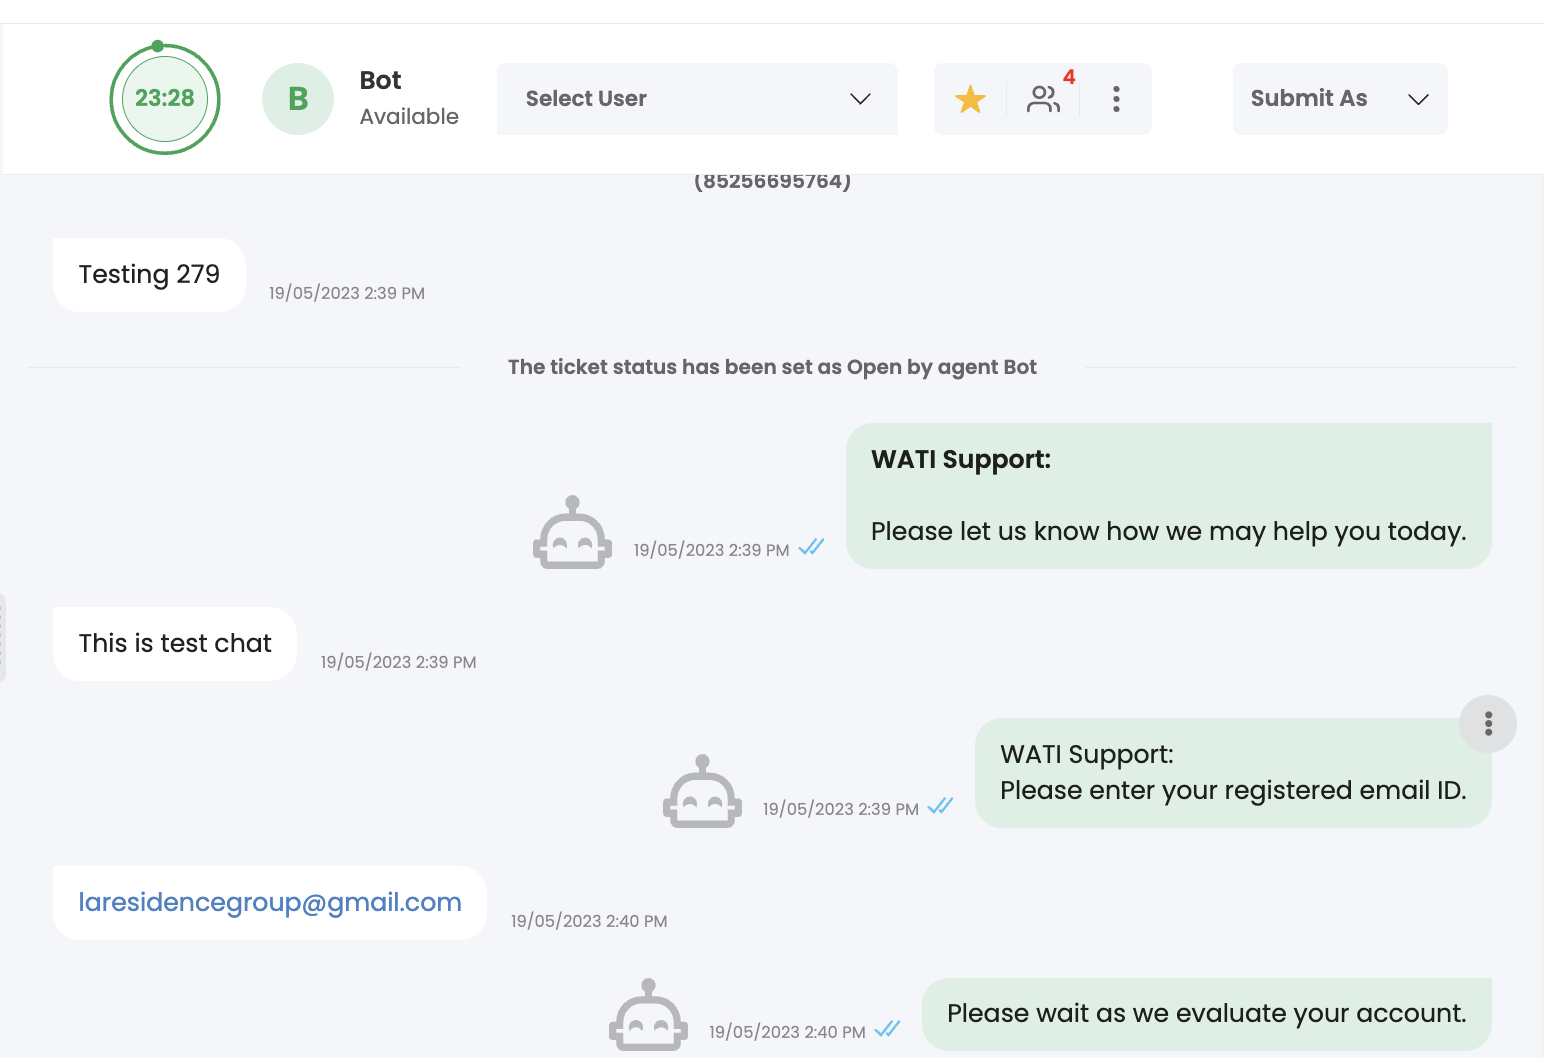
Task: Open the laresidencegroup@gmail.com email link
Action: tap(270, 903)
